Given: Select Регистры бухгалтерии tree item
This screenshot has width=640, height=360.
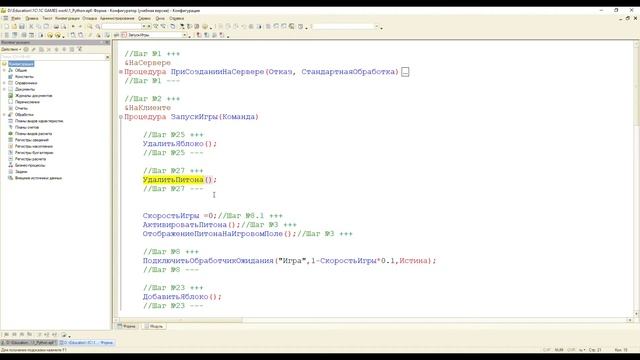Looking at the screenshot, I should point(34,153).
